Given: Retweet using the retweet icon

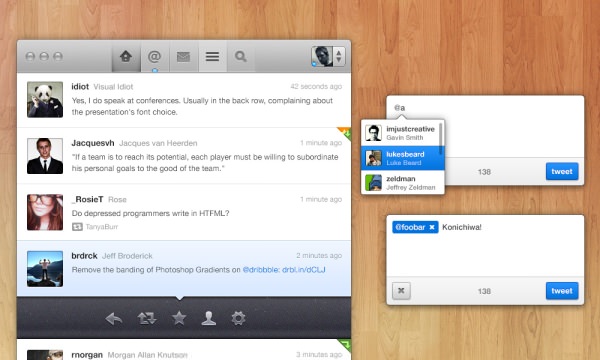Looking at the screenshot, I should click(x=147, y=318).
